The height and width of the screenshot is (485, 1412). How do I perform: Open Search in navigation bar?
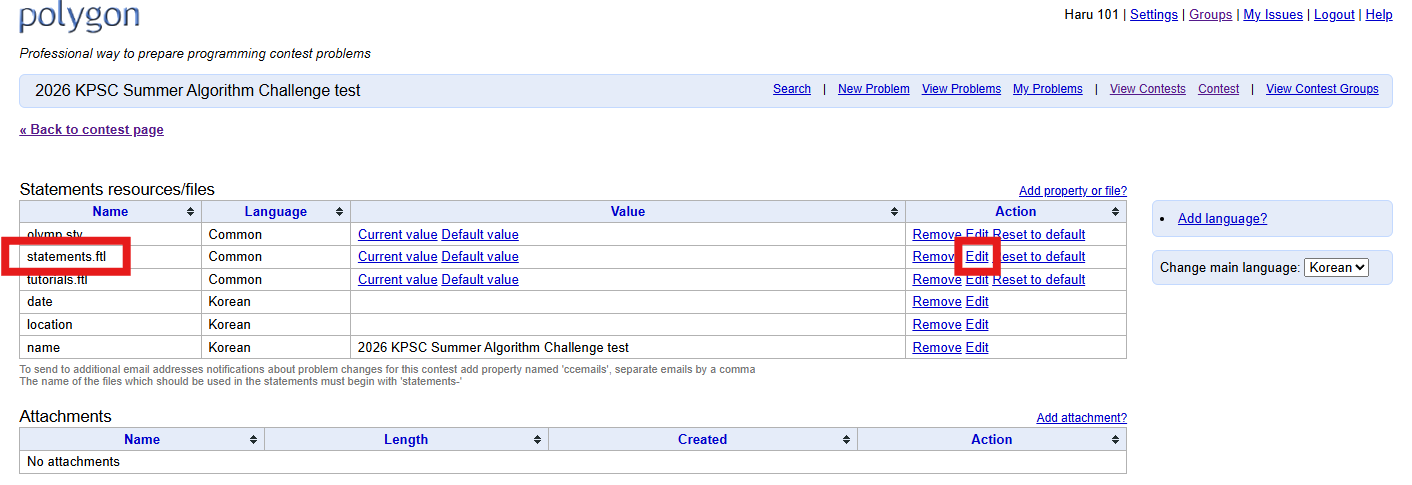792,89
